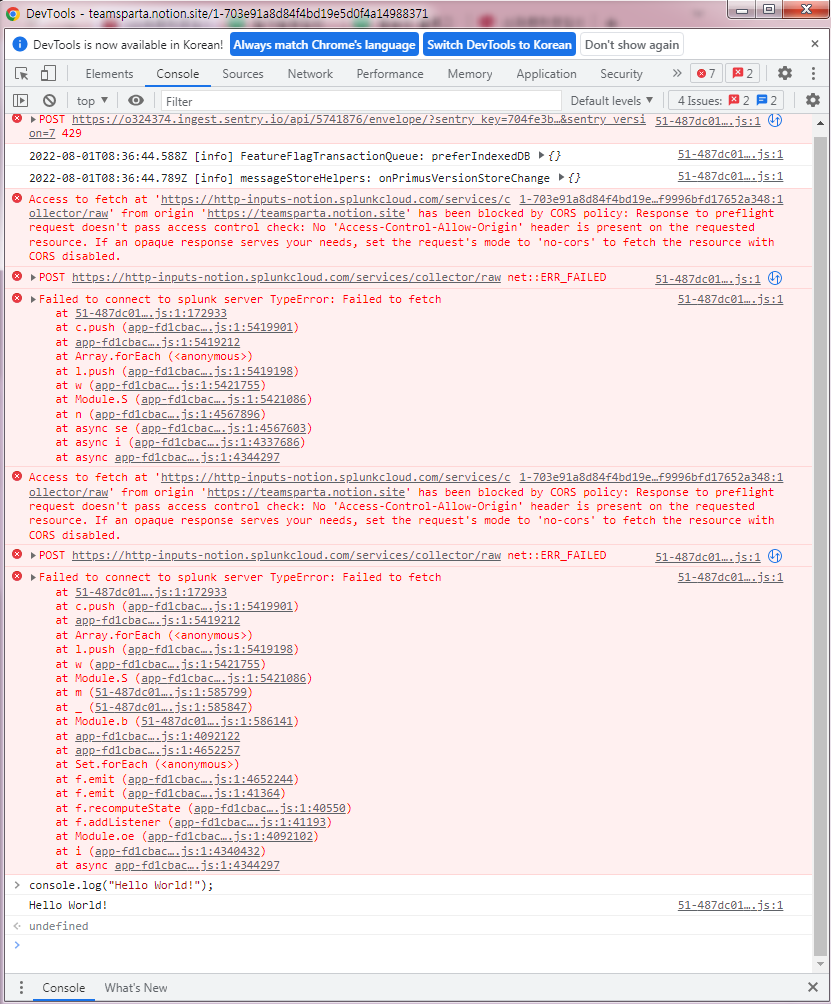
Task: Click the undefined return value
Action: pos(59,926)
